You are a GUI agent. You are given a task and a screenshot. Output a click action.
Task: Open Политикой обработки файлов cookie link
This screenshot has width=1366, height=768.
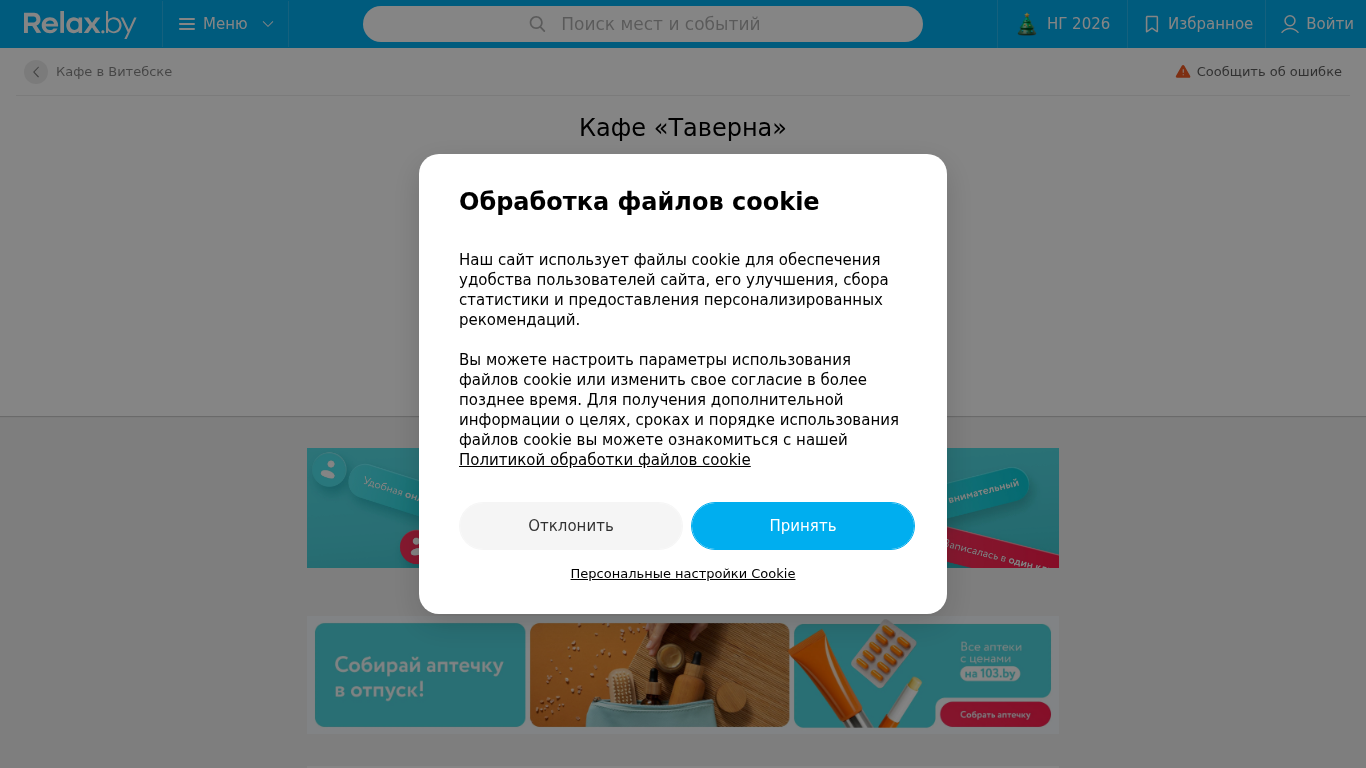[605, 460]
